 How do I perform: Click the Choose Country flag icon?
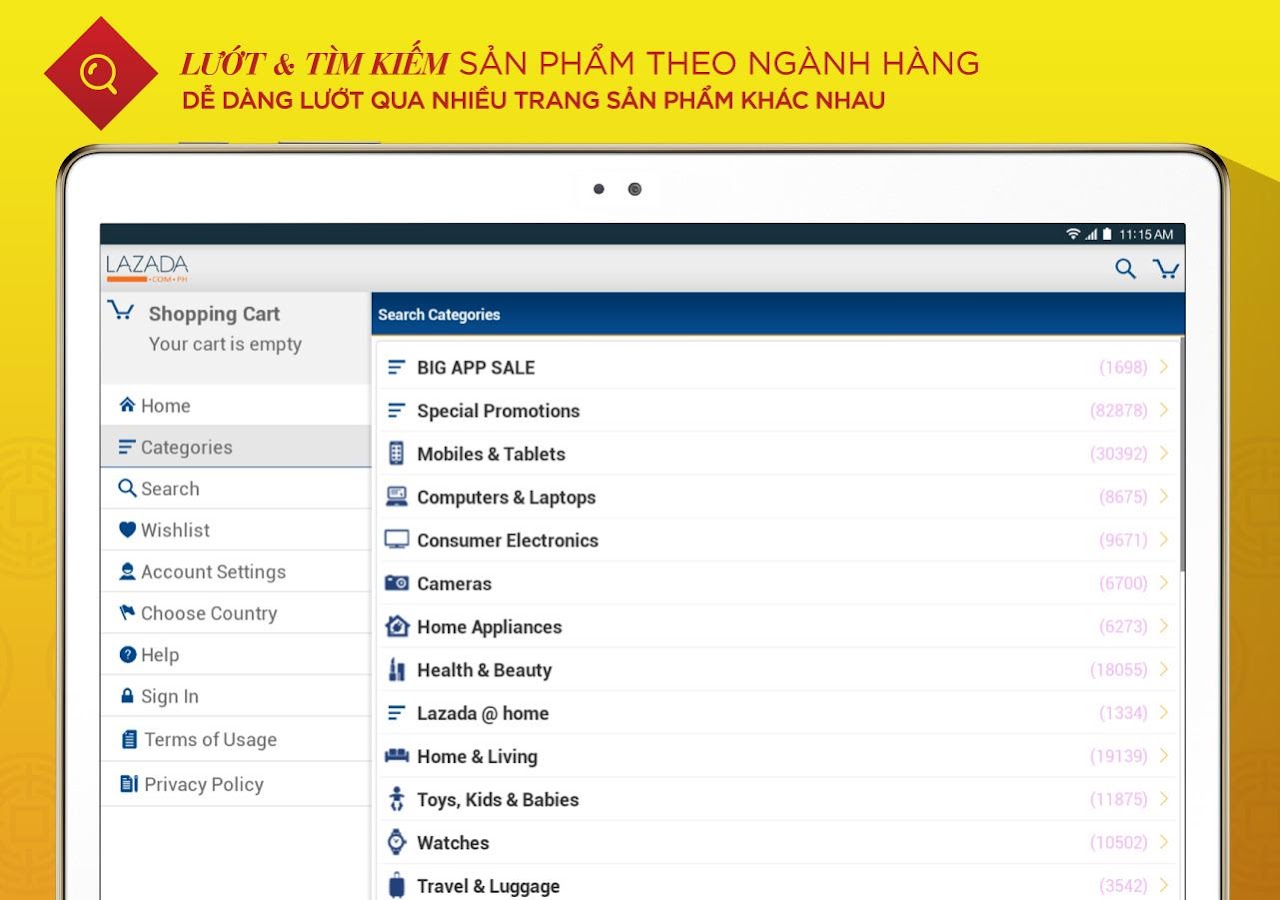[127, 613]
